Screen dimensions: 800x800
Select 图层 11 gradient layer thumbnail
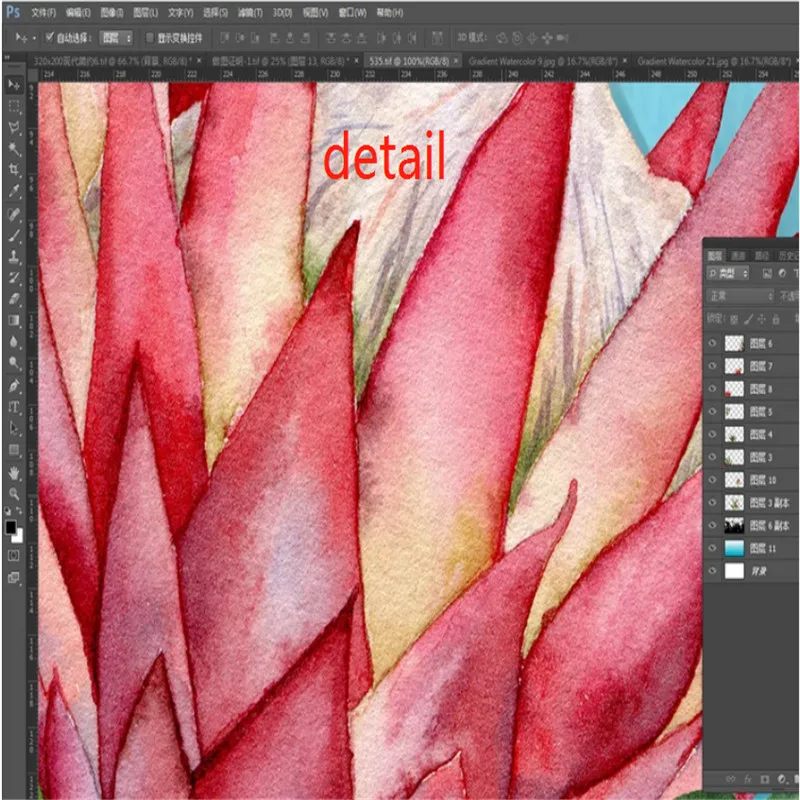coord(734,548)
